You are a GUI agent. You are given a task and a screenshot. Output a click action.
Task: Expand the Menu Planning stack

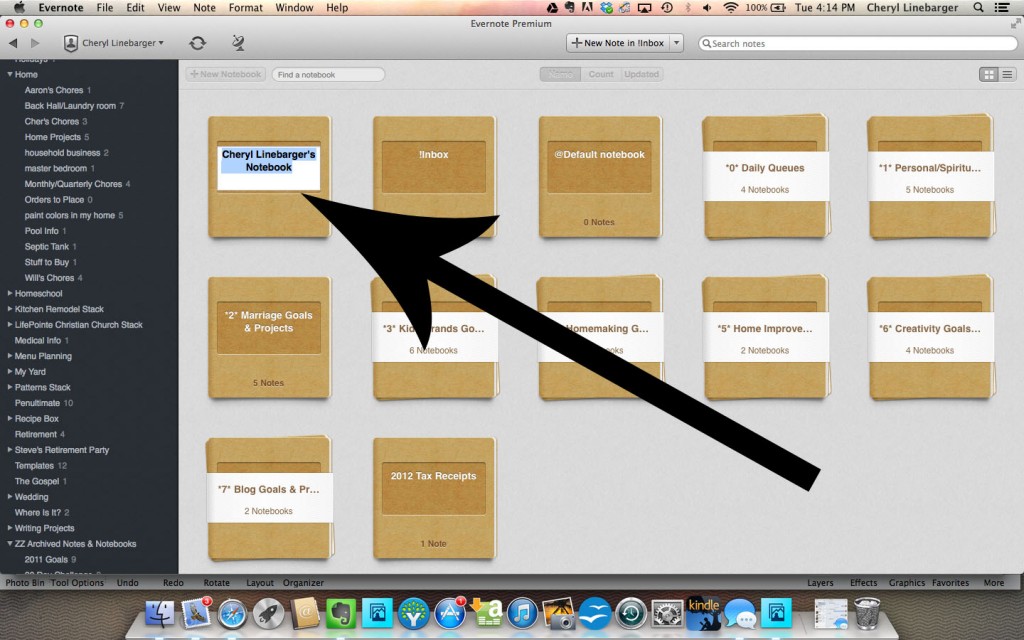pos(10,356)
